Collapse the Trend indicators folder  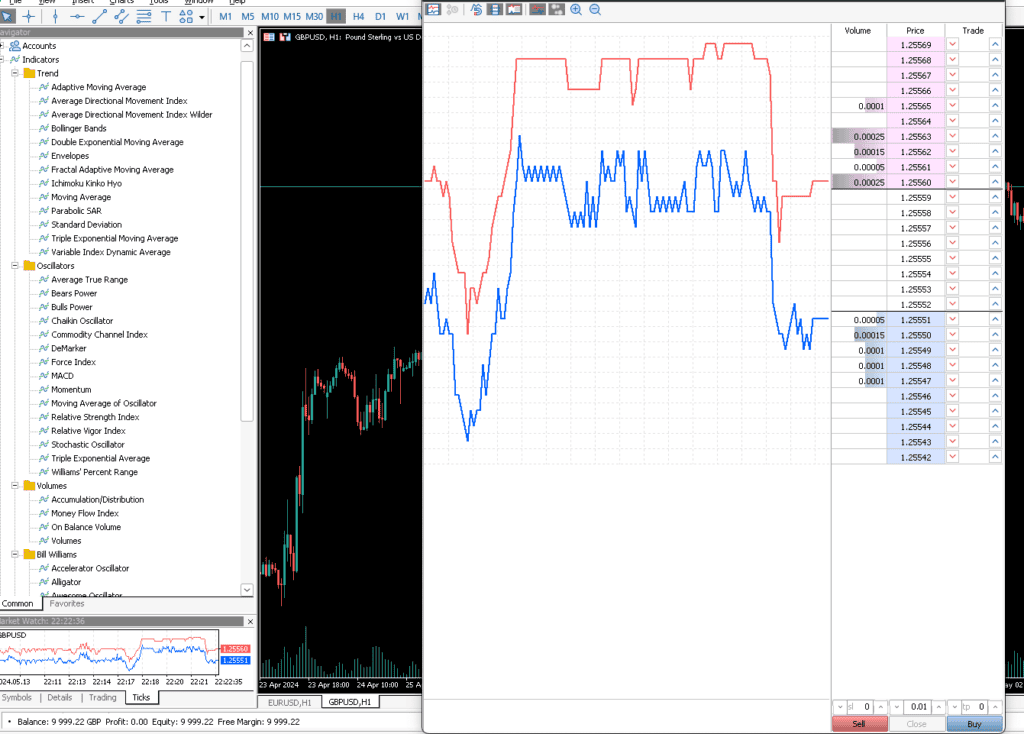pyautogui.click(x=14, y=73)
